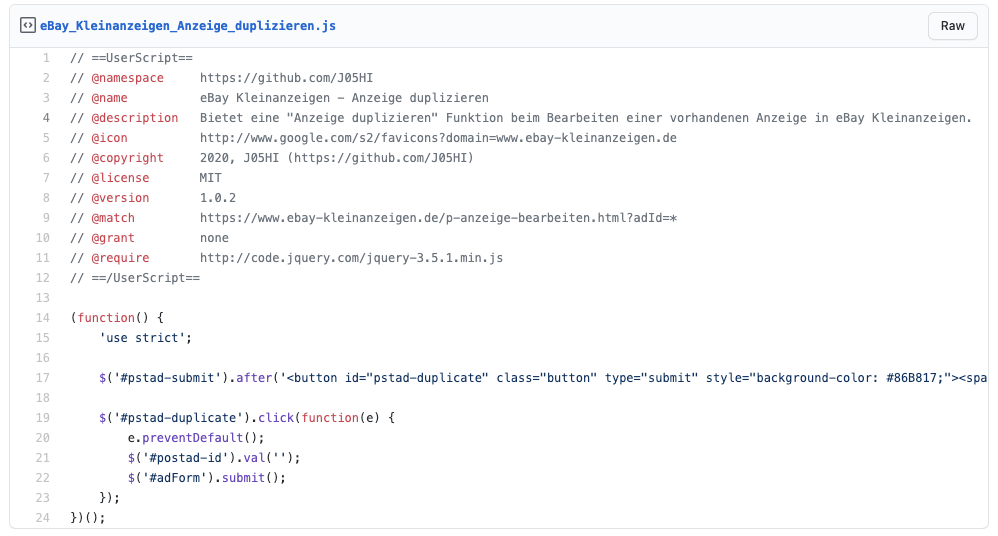The image size is (998, 536).
Task: Click the version number 1.0.2
Action: click(x=218, y=198)
